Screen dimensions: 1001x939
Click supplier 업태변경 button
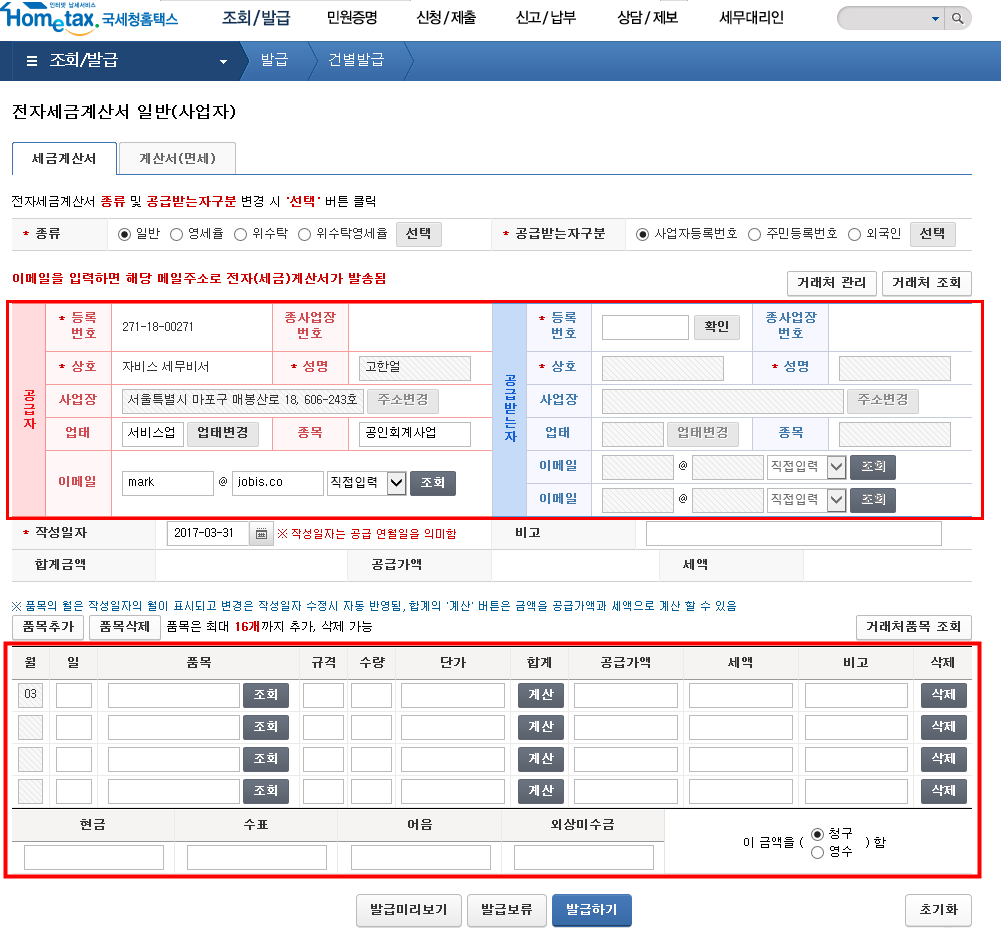tap(223, 433)
